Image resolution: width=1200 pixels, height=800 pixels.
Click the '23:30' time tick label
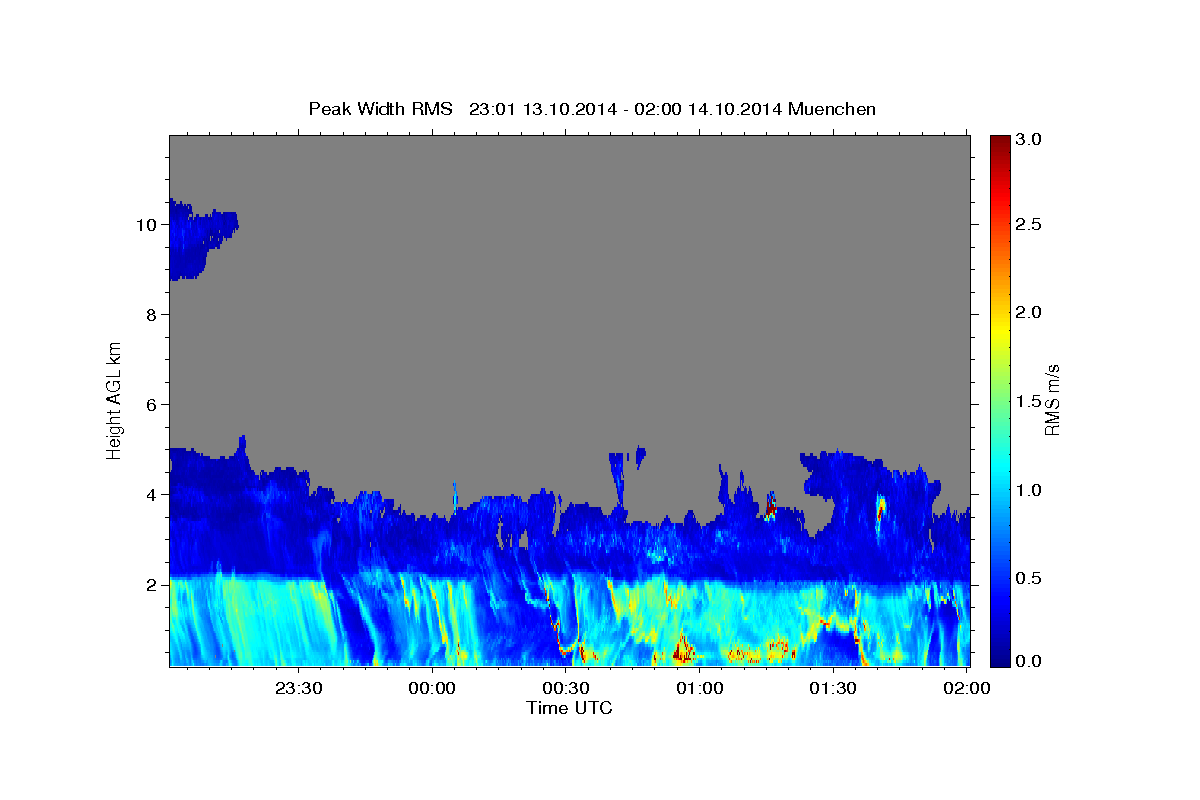[x=299, y=688]
